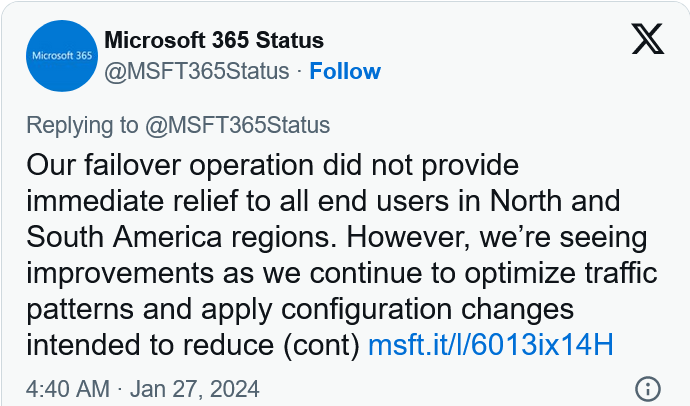690x406 pixels.
Task: Open the X logo link
Action: 647,39
